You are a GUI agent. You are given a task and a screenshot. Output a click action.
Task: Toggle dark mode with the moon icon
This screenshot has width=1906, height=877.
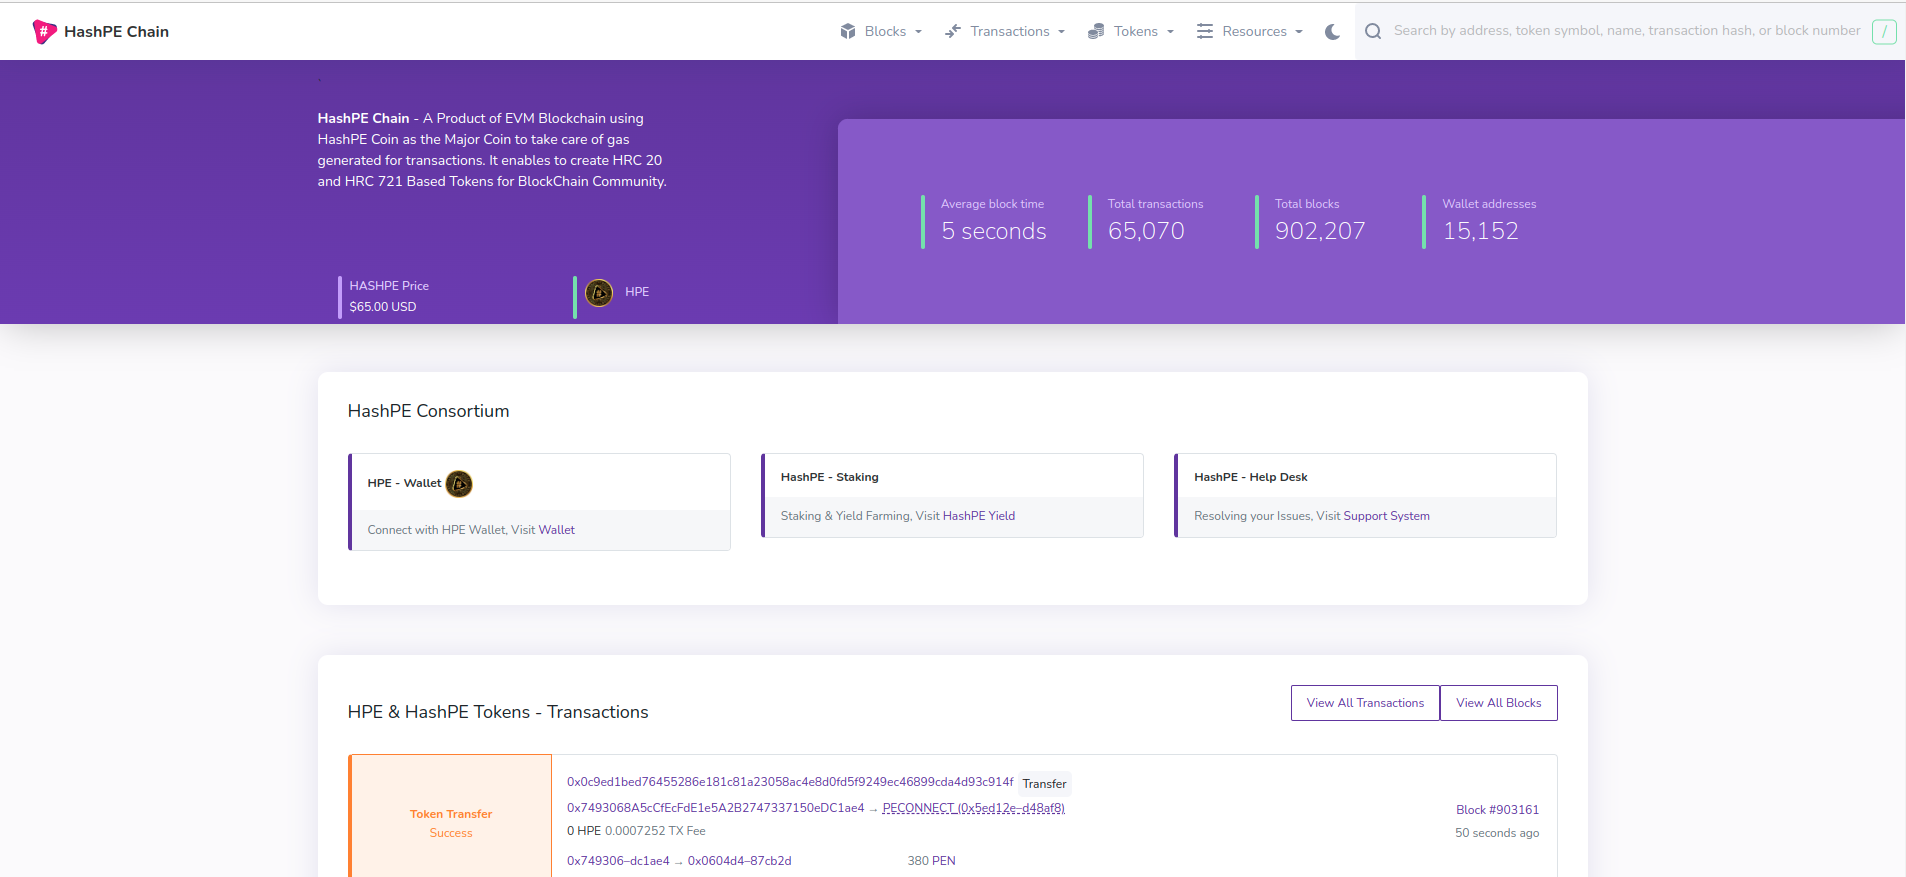coord(1332,31)
